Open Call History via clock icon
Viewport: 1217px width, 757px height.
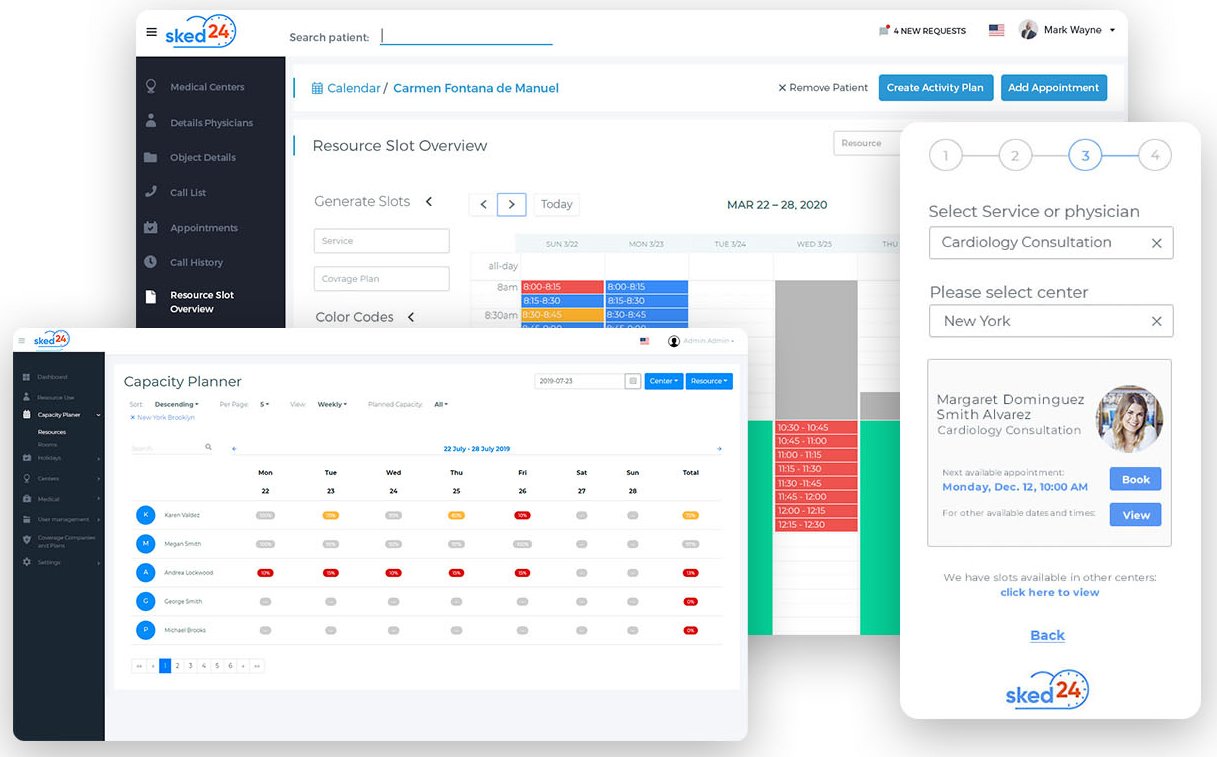[x=151, y=262]
